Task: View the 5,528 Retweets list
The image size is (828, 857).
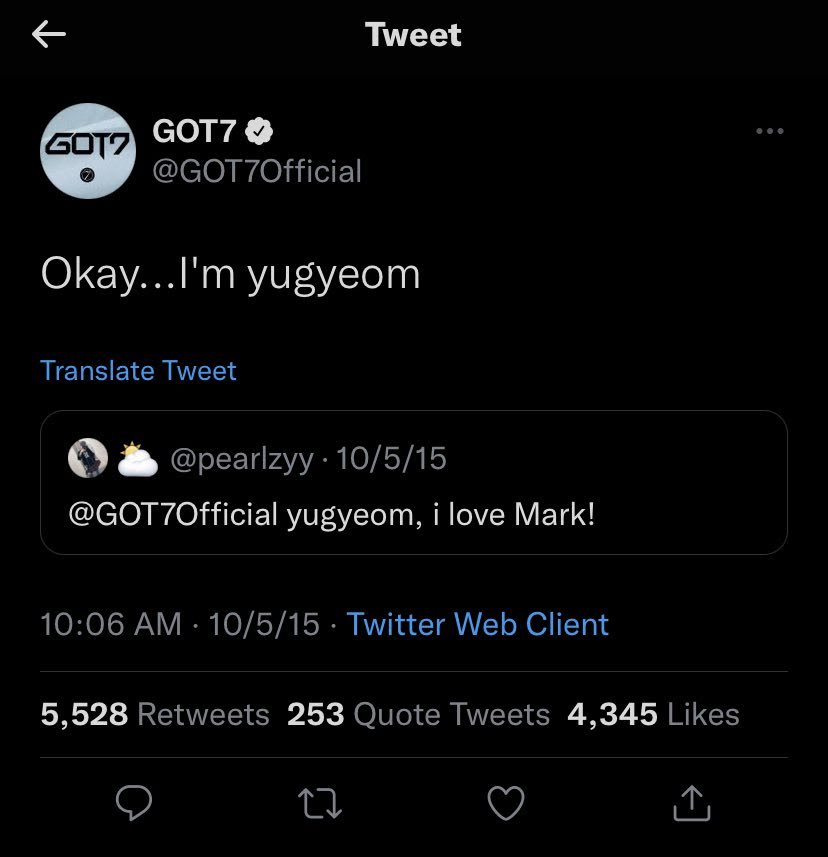Action: pos(155,714)
